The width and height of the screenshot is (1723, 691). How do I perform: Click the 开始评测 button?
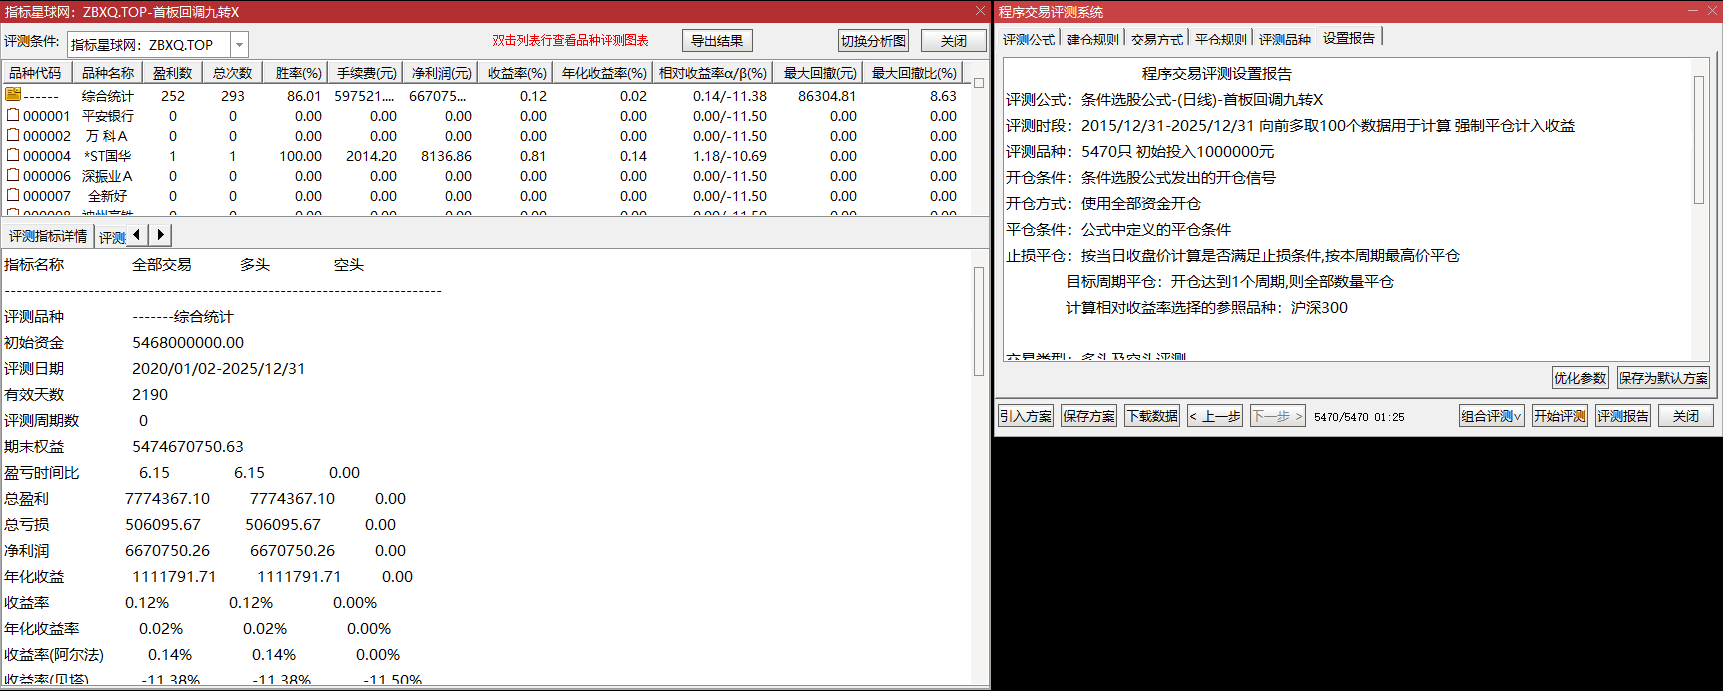click(x=1559, y=416)
